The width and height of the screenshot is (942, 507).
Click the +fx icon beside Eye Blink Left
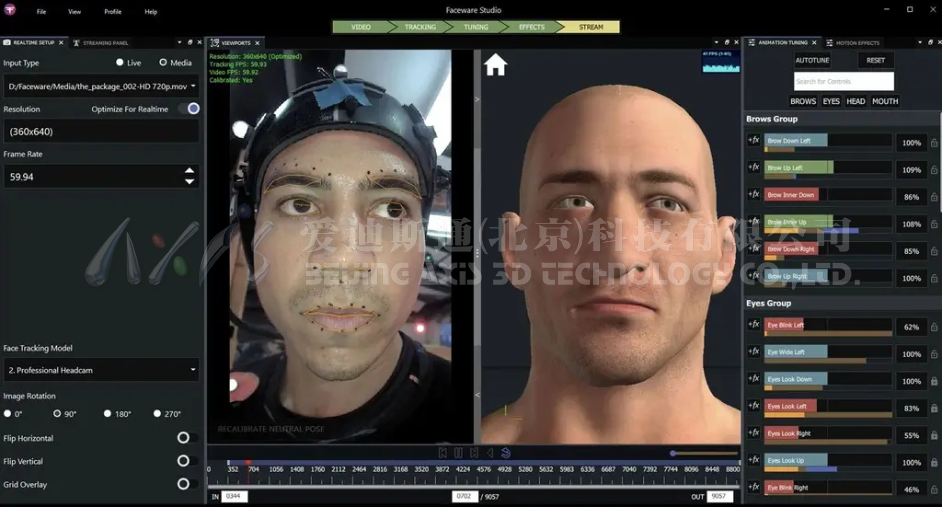(x=754, y=325)
